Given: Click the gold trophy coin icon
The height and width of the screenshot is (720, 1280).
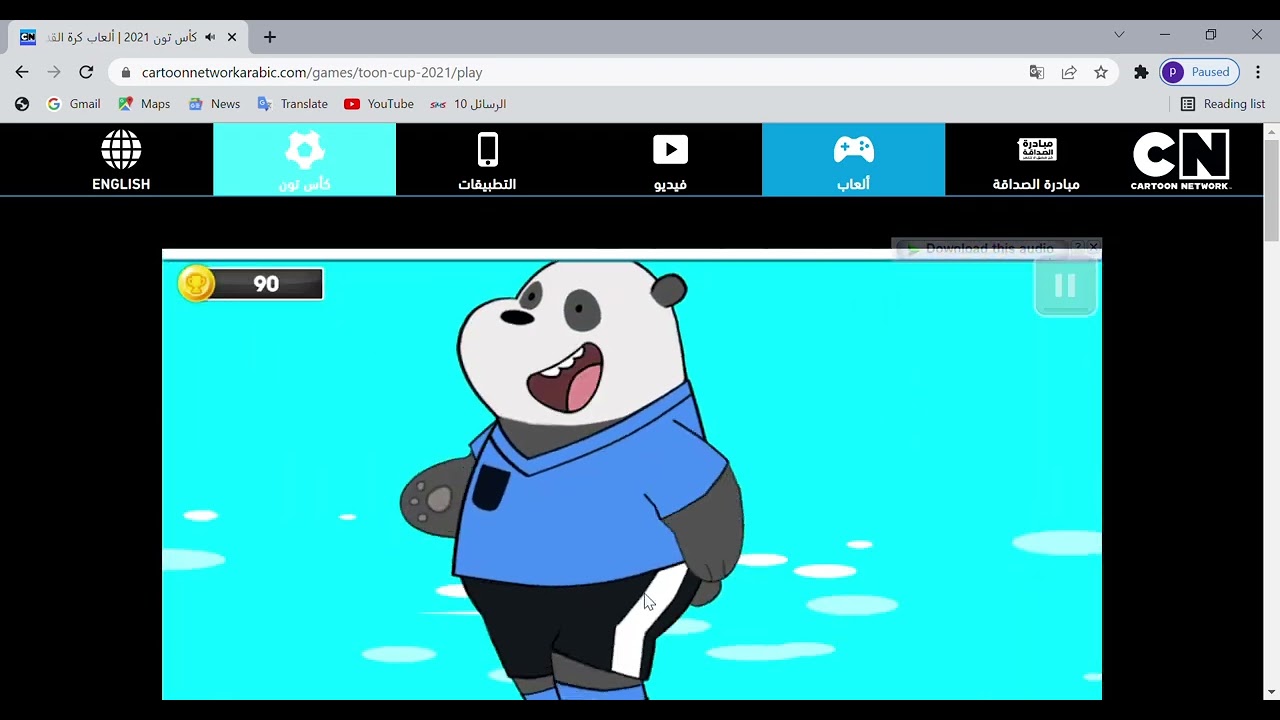Looking at the screenshot, I should point(196,284).
